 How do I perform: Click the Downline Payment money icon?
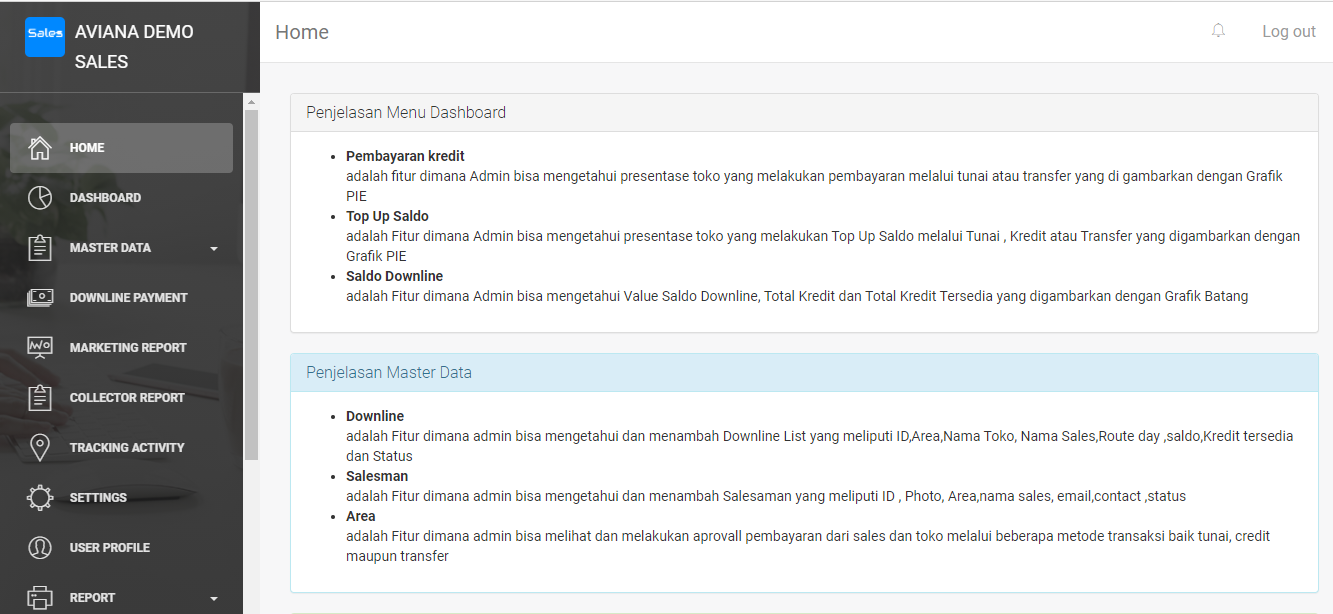[40, 298]
